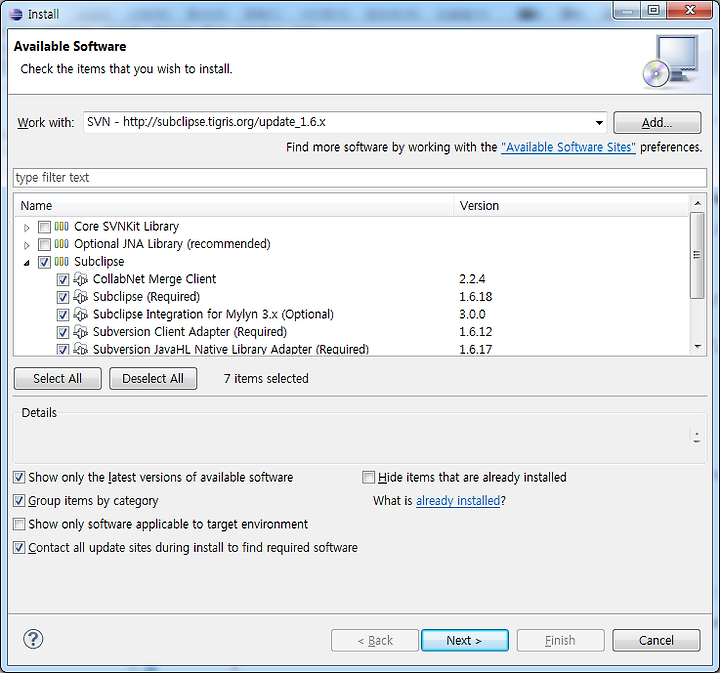Click the Optional JNA Library category icon
720x673 pixels.
pos(61,244)
